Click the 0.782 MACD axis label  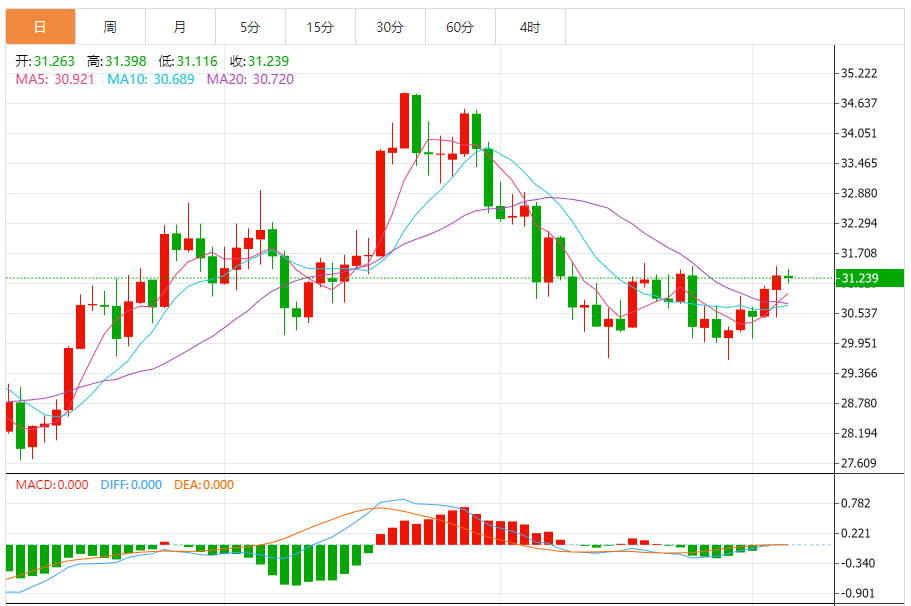[856, 503]
